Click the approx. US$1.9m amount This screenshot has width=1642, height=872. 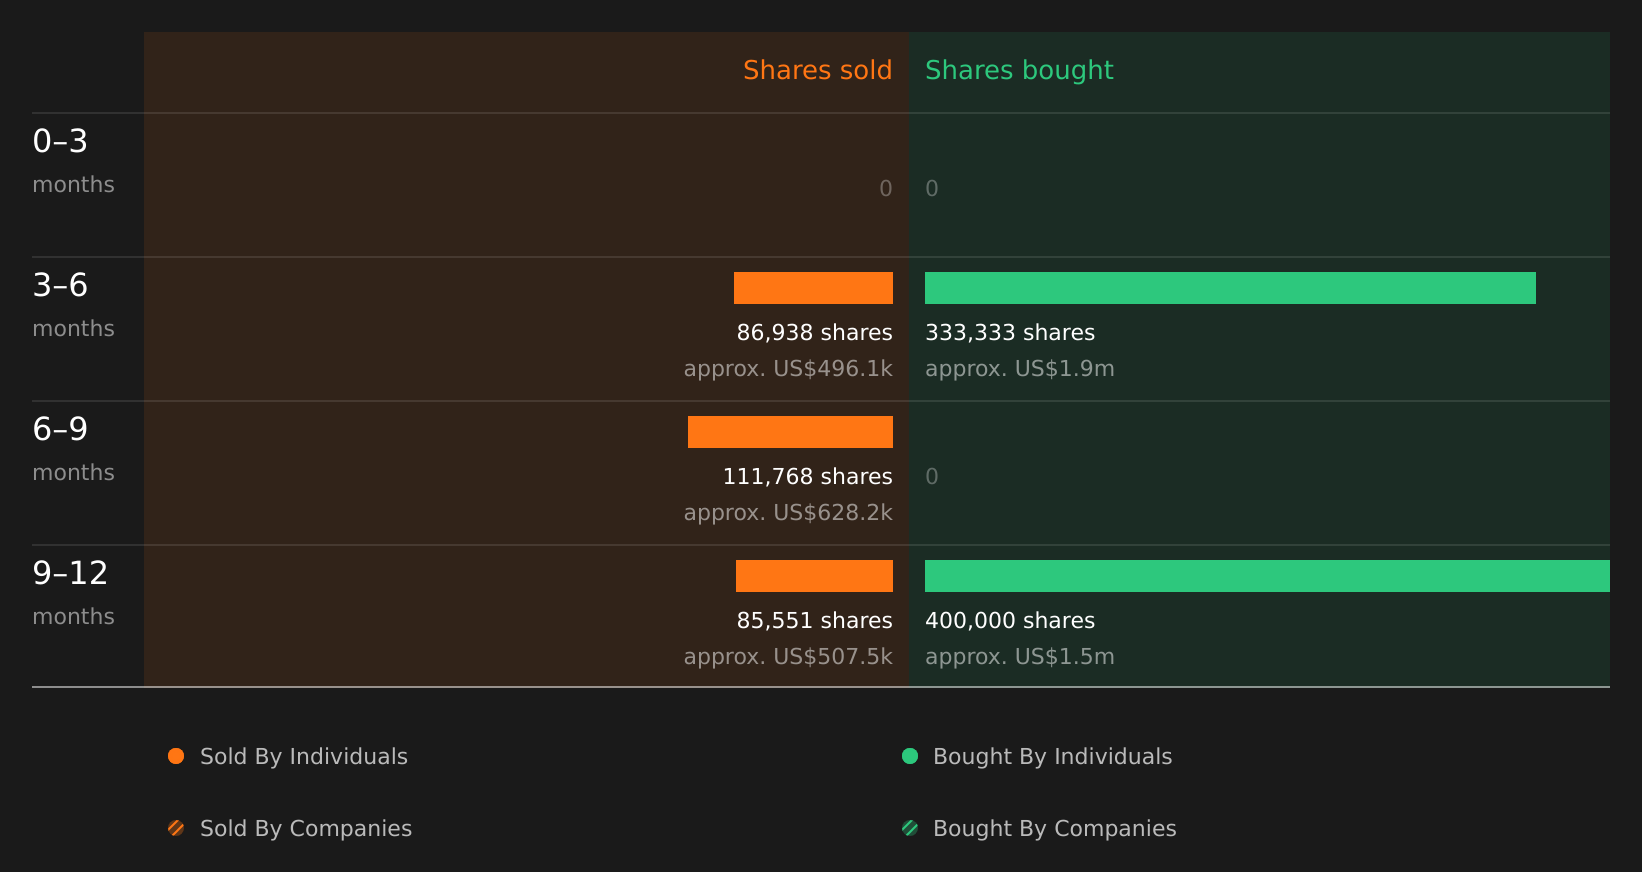[1020, 369]
